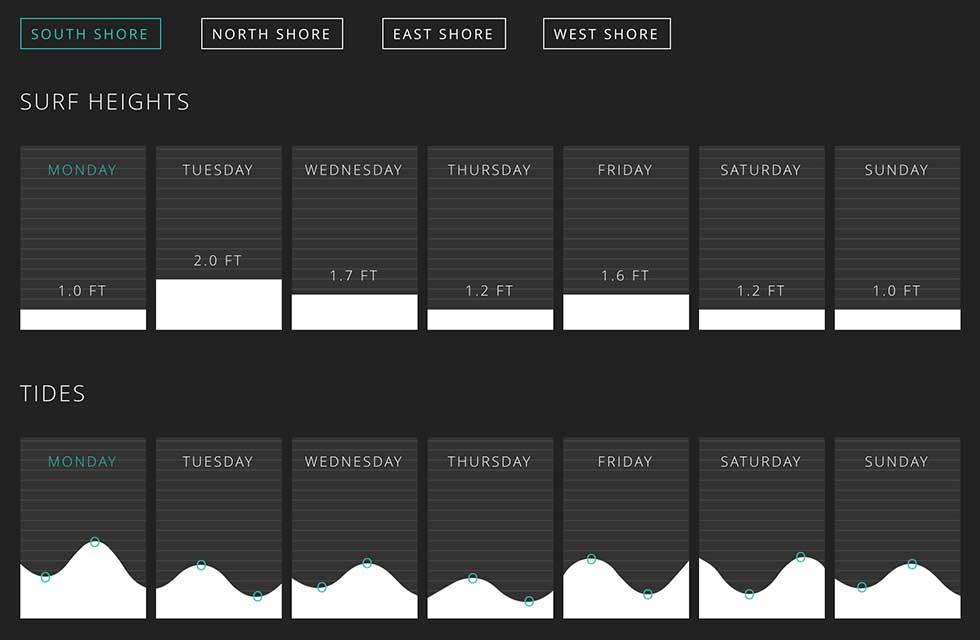Click Saturday's high tide marker
The width and height of the screenshot is (980, 640).
pos(801,556)
